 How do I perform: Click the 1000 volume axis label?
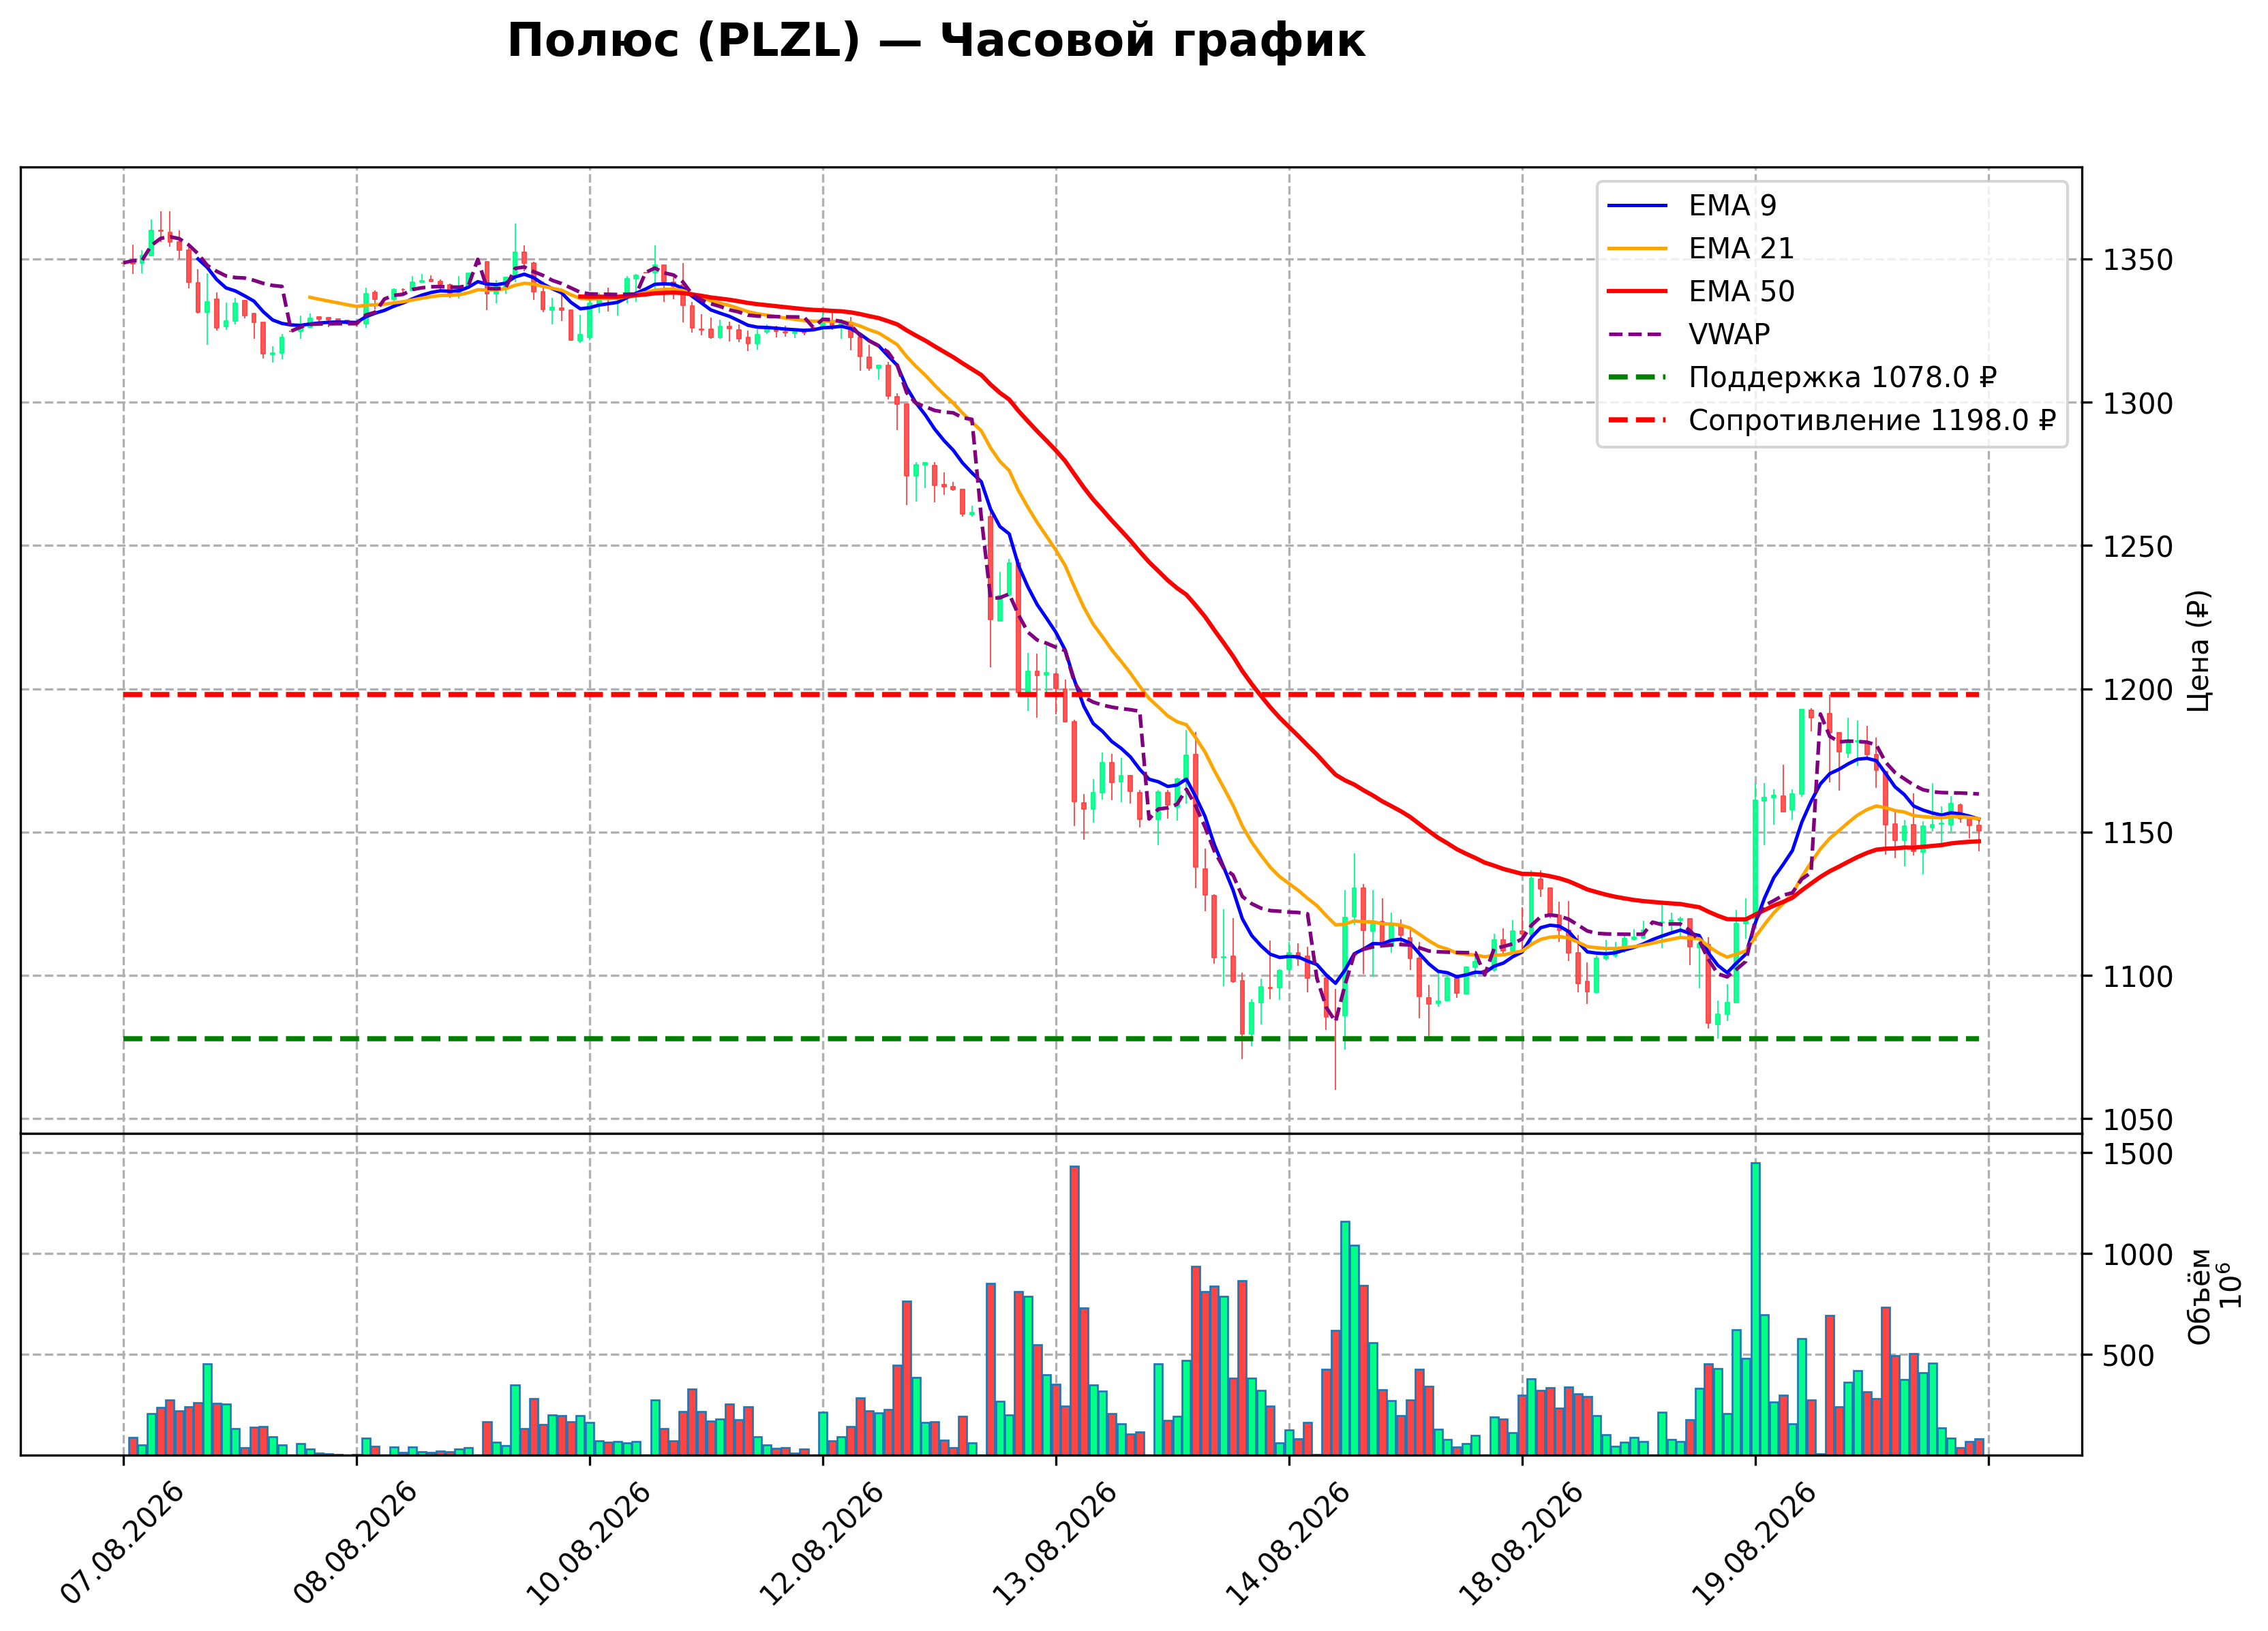pyautogui.click(x=2138, y=1254)
